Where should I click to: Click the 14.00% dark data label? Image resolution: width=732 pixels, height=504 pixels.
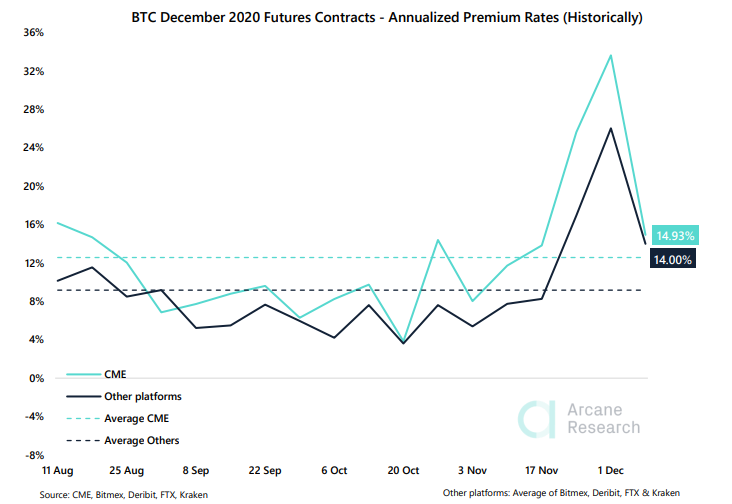[674, 259]
